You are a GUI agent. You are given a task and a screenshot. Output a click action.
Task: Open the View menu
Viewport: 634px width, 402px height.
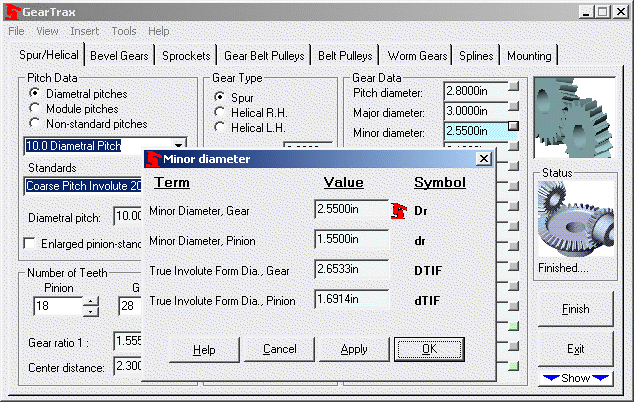coord(47,31)
